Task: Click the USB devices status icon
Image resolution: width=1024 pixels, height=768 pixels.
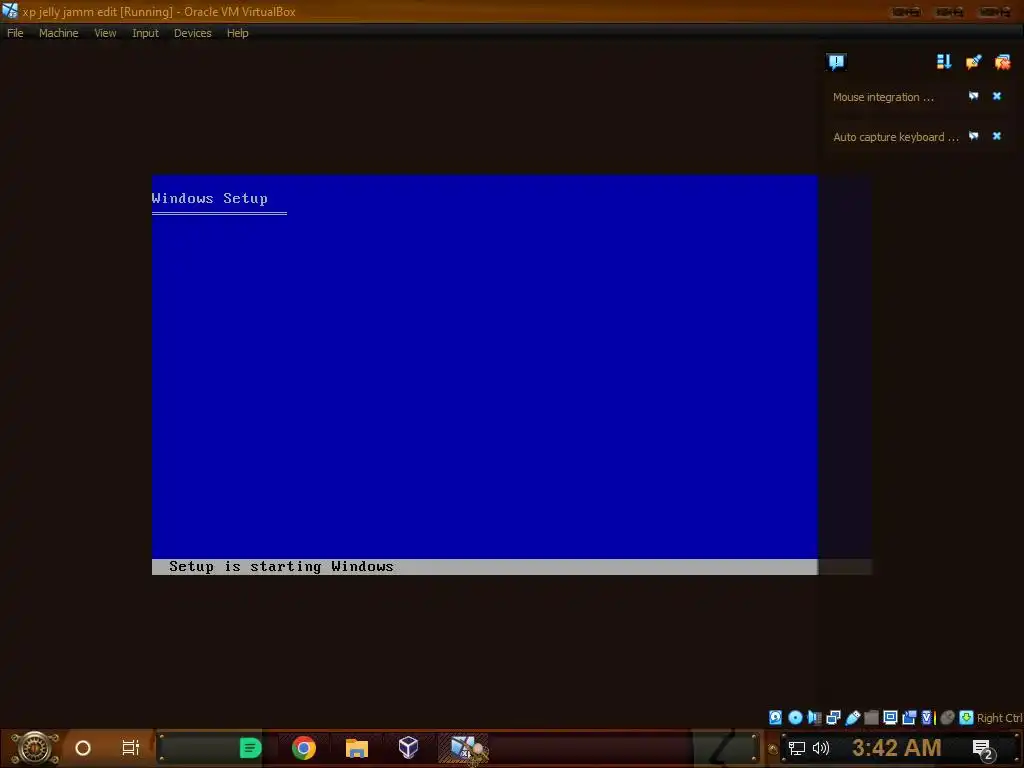Action: 853,718
